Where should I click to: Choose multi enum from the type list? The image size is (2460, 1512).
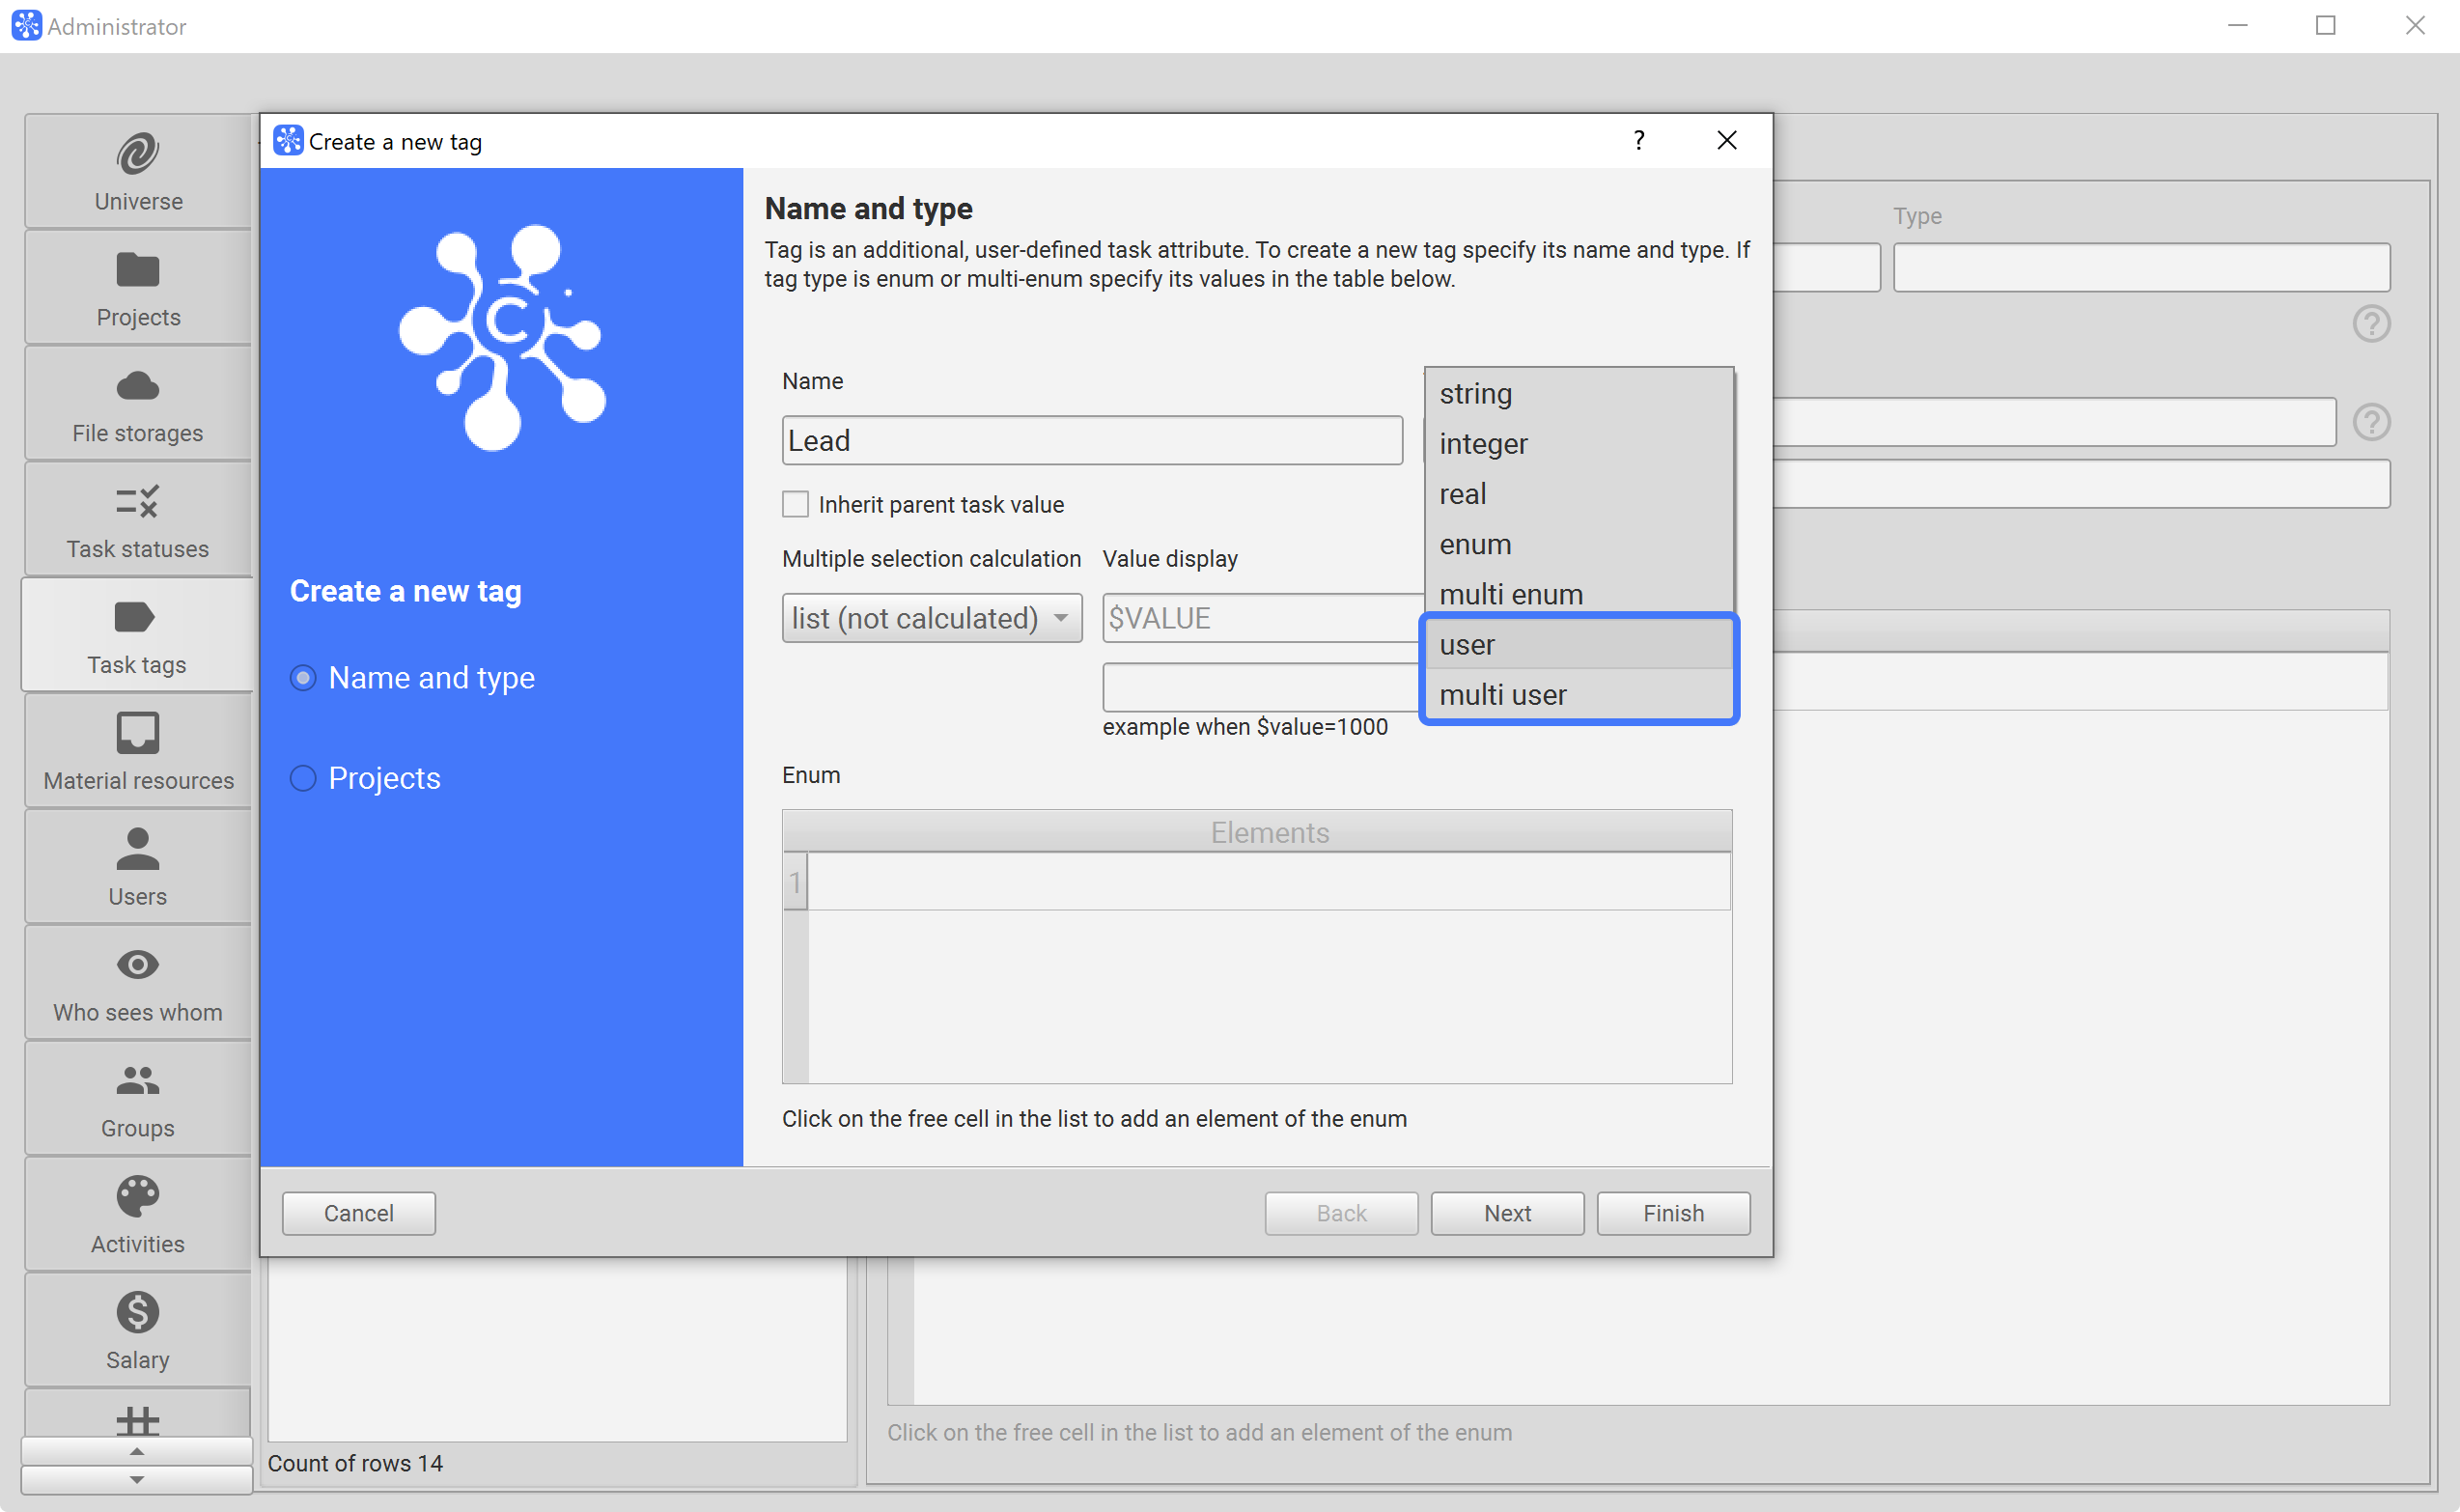(x=1578, y=594)
